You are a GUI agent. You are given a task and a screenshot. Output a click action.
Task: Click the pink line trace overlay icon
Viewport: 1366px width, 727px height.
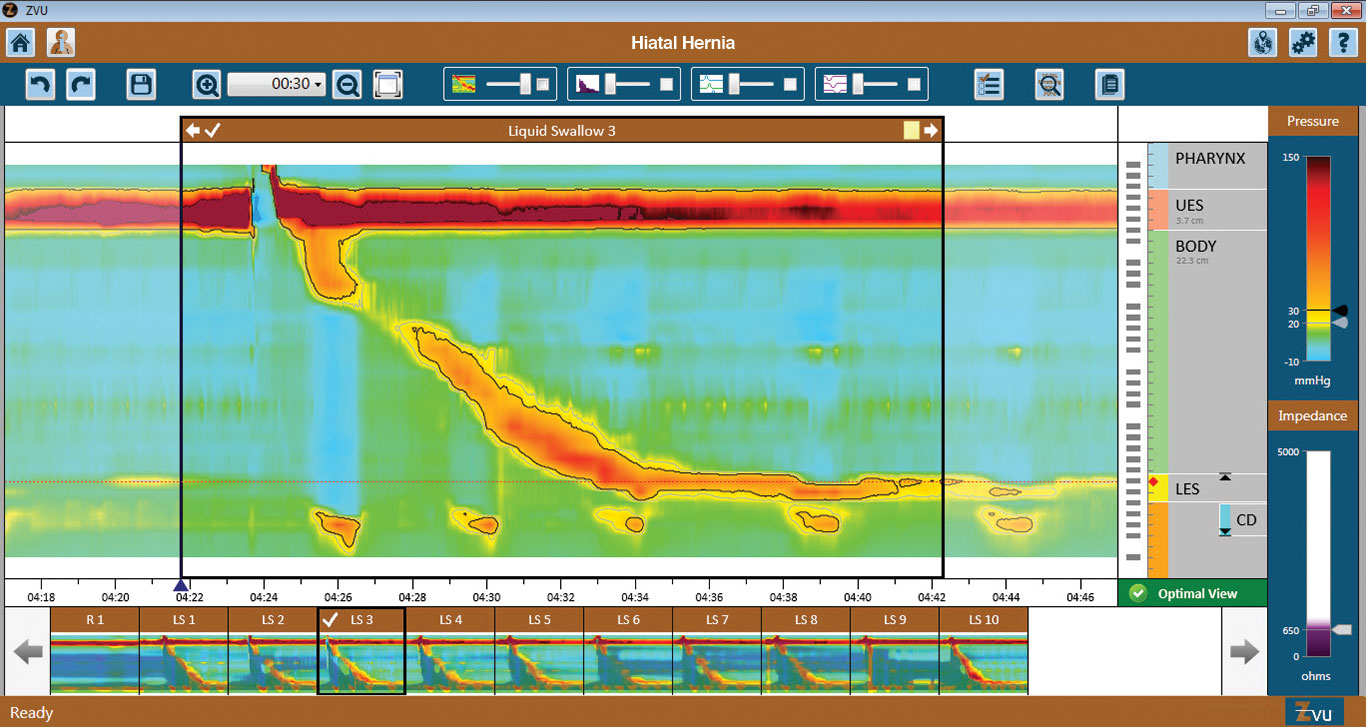coord(835,85)
